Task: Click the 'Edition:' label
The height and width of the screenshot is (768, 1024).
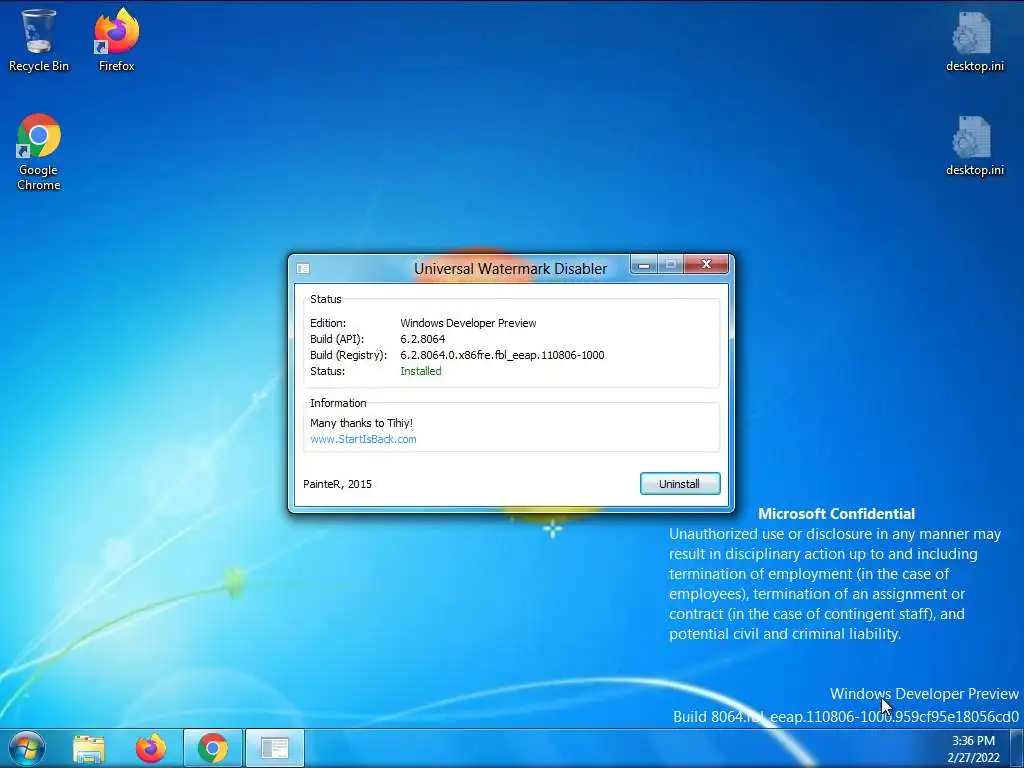Action: 328,323
